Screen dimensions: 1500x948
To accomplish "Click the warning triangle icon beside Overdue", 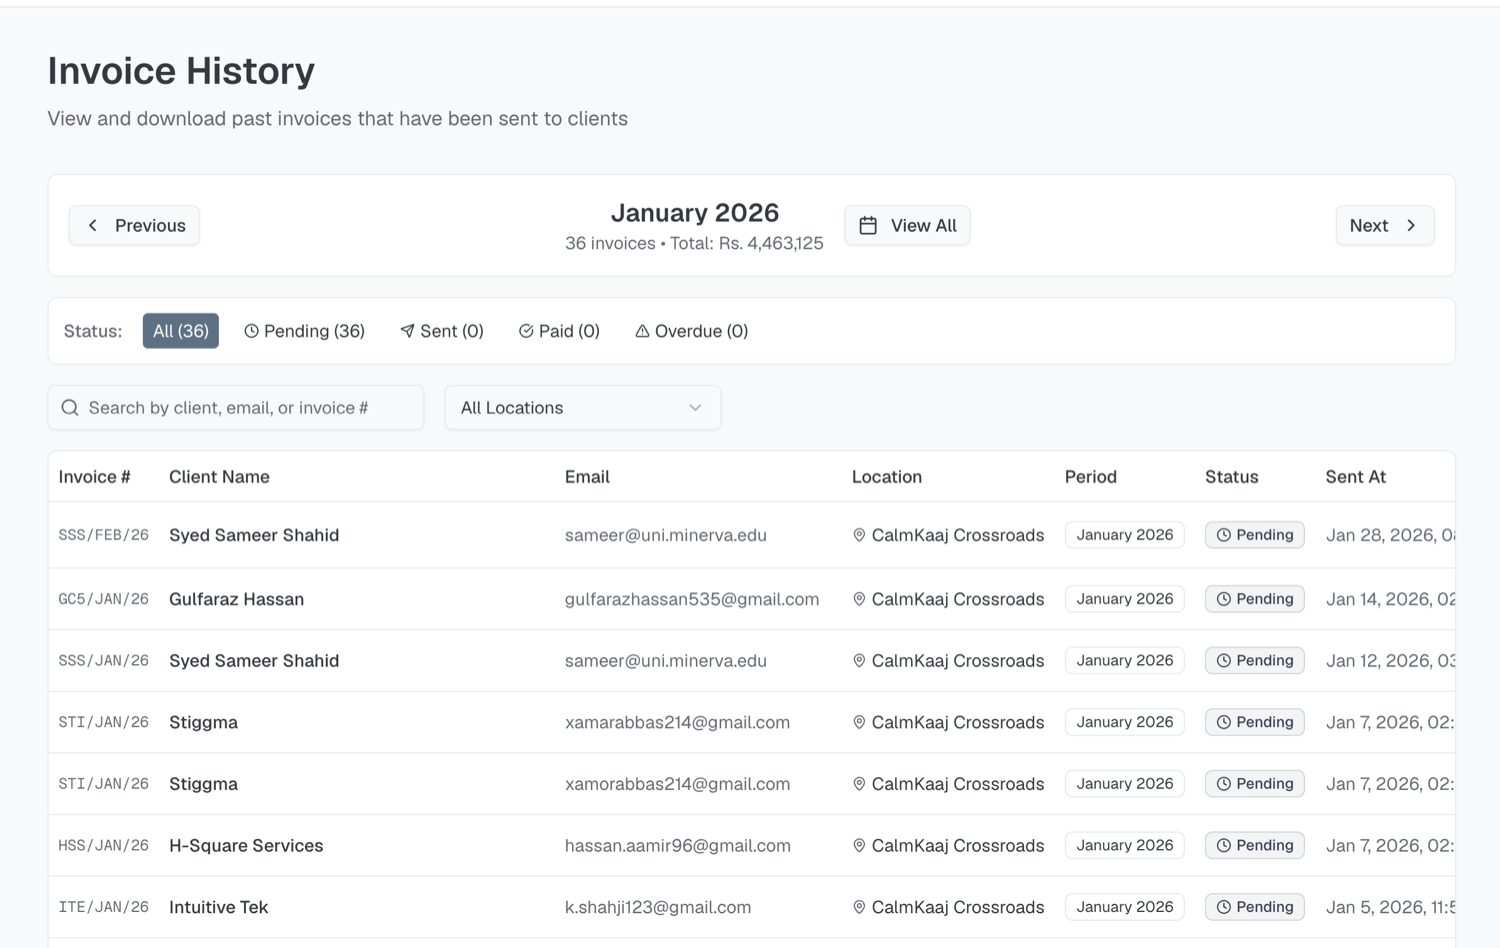I will pos(642,331).
